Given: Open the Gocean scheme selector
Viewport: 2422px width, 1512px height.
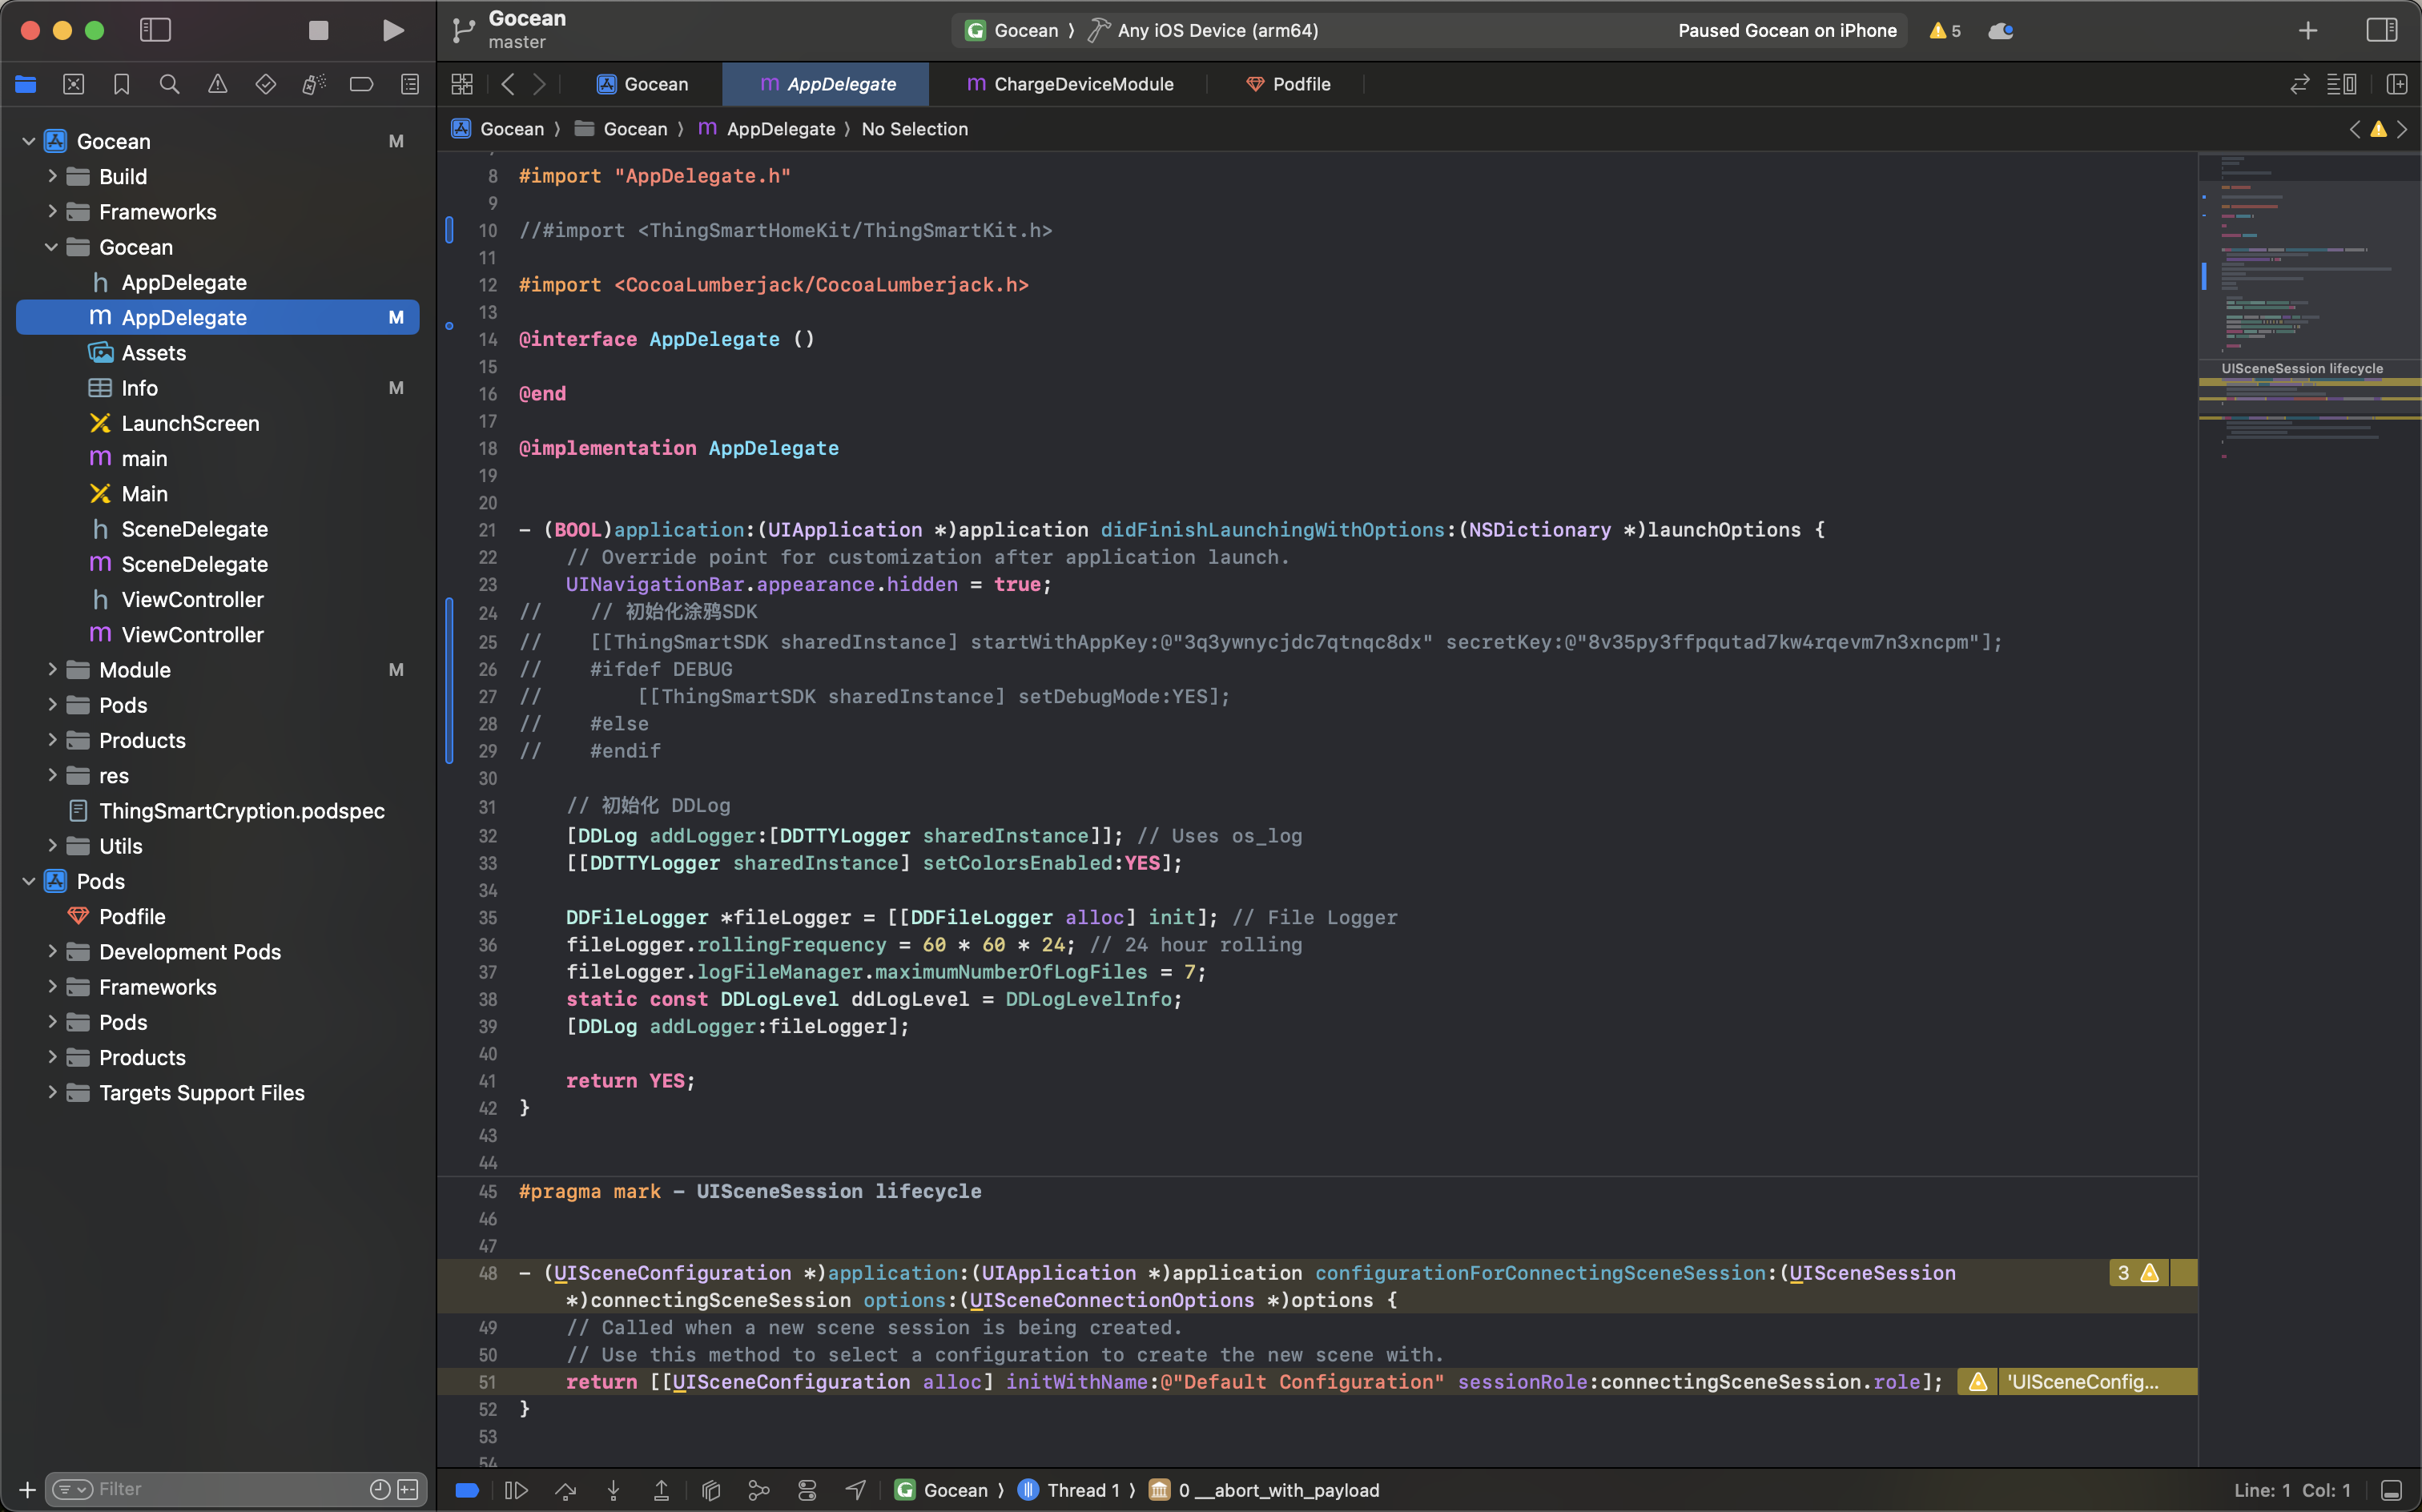Looking at the screenshot, I should point(1011,30).
